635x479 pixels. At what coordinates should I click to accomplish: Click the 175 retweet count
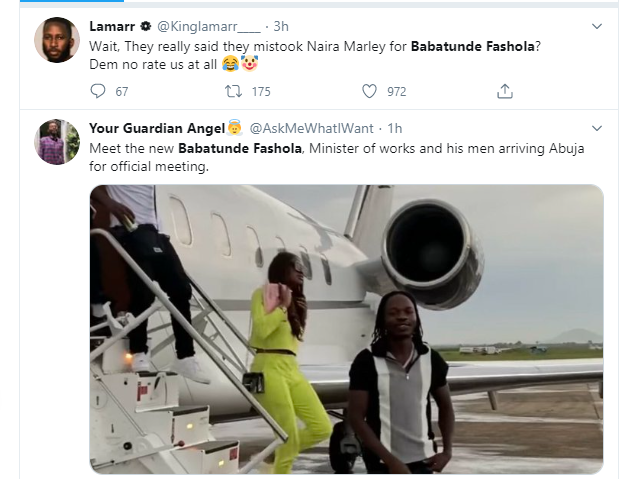tap(261, 92)
